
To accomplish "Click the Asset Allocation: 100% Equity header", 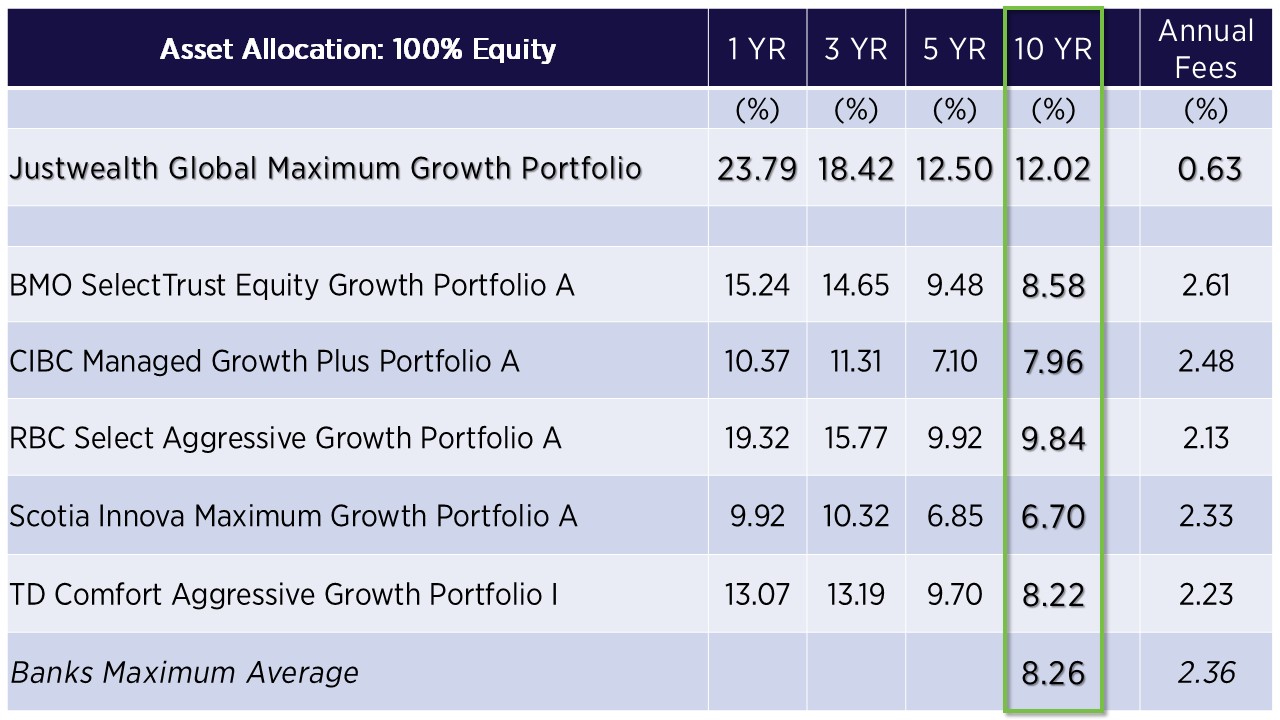I will (x=357, y=49).
